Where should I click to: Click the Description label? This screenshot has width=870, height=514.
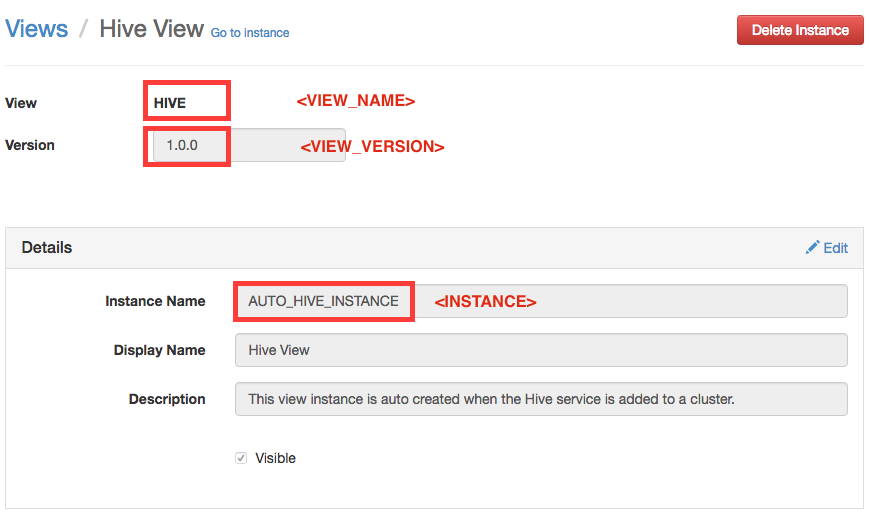[x=167, y=399]
